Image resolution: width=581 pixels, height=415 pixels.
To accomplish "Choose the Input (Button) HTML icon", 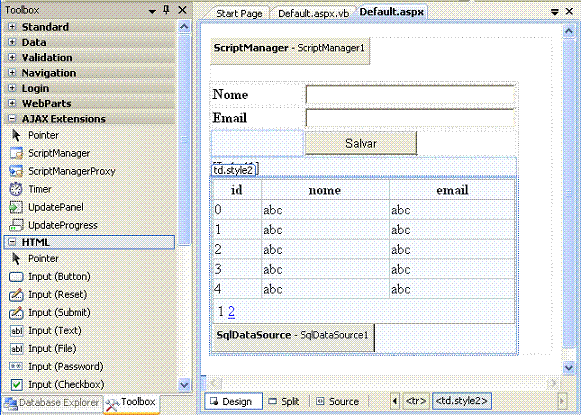I will pyautogui.click(x=16, y=276).
